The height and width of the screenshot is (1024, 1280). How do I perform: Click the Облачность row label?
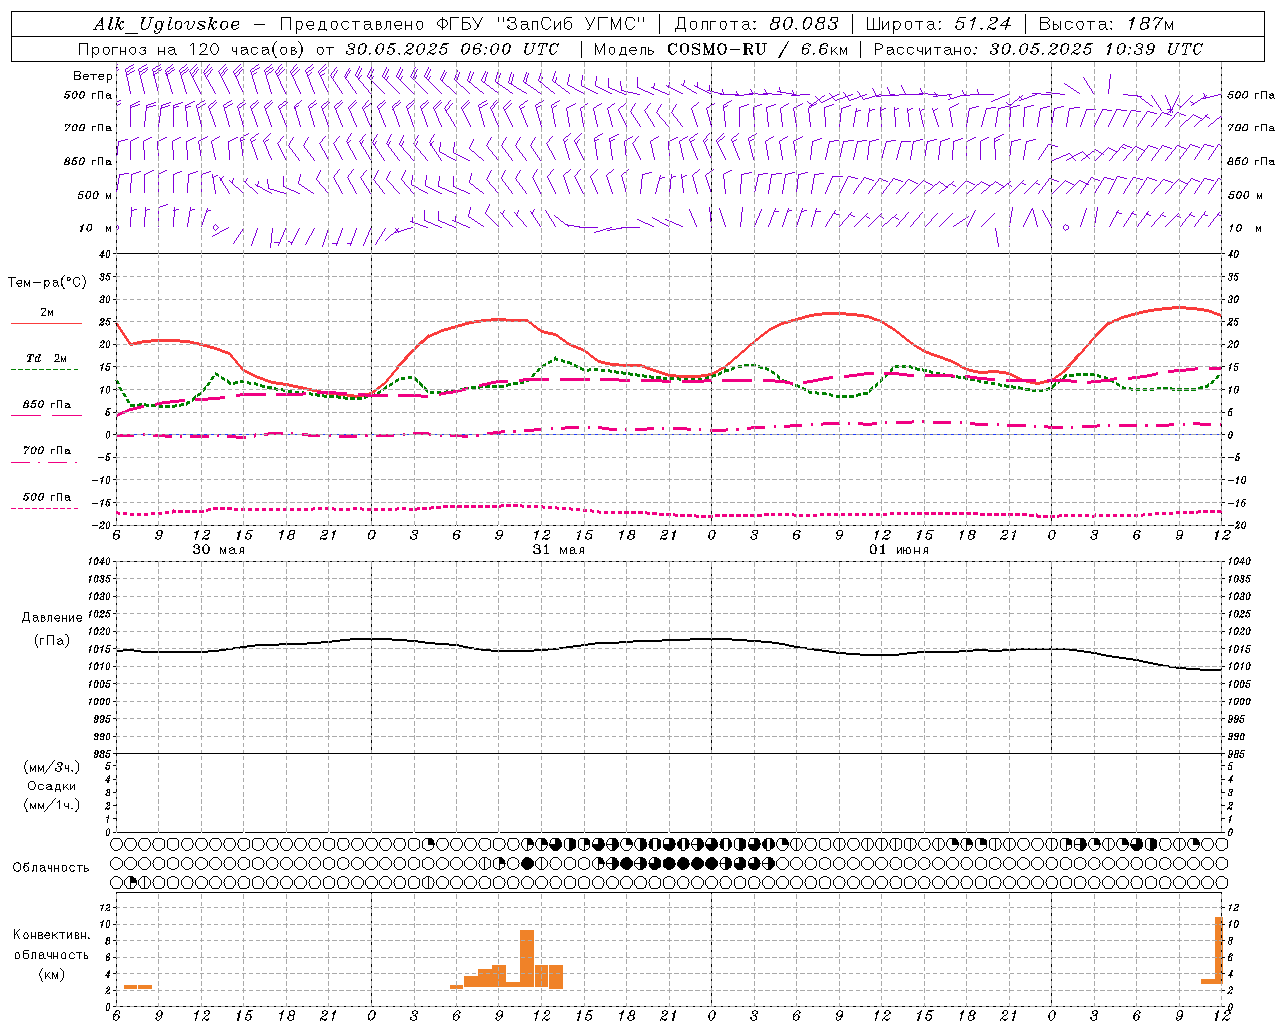point(51,867)
